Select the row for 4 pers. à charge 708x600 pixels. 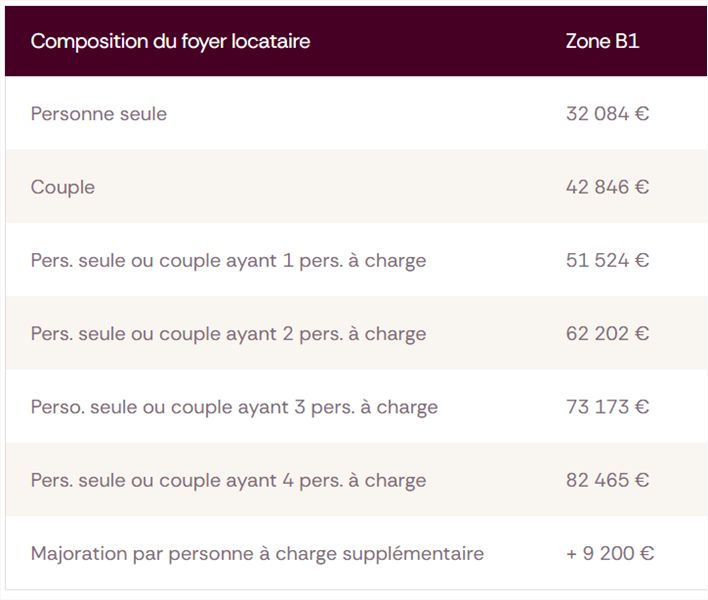coord(356,480)
